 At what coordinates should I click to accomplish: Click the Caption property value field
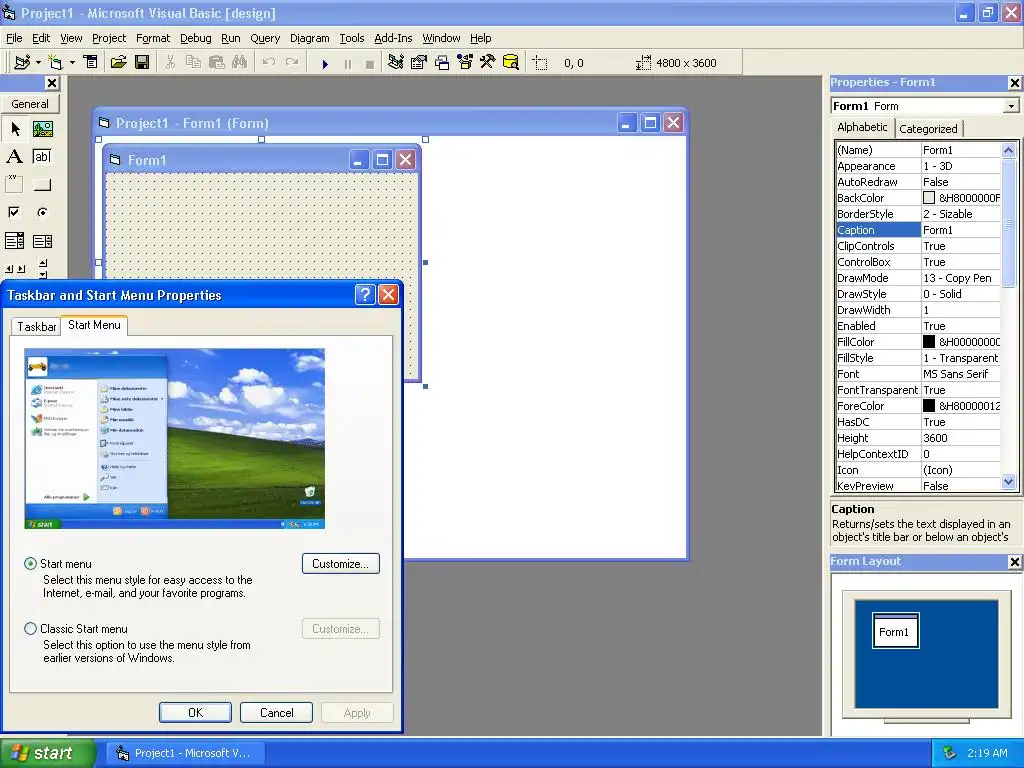tap(960, 230)
